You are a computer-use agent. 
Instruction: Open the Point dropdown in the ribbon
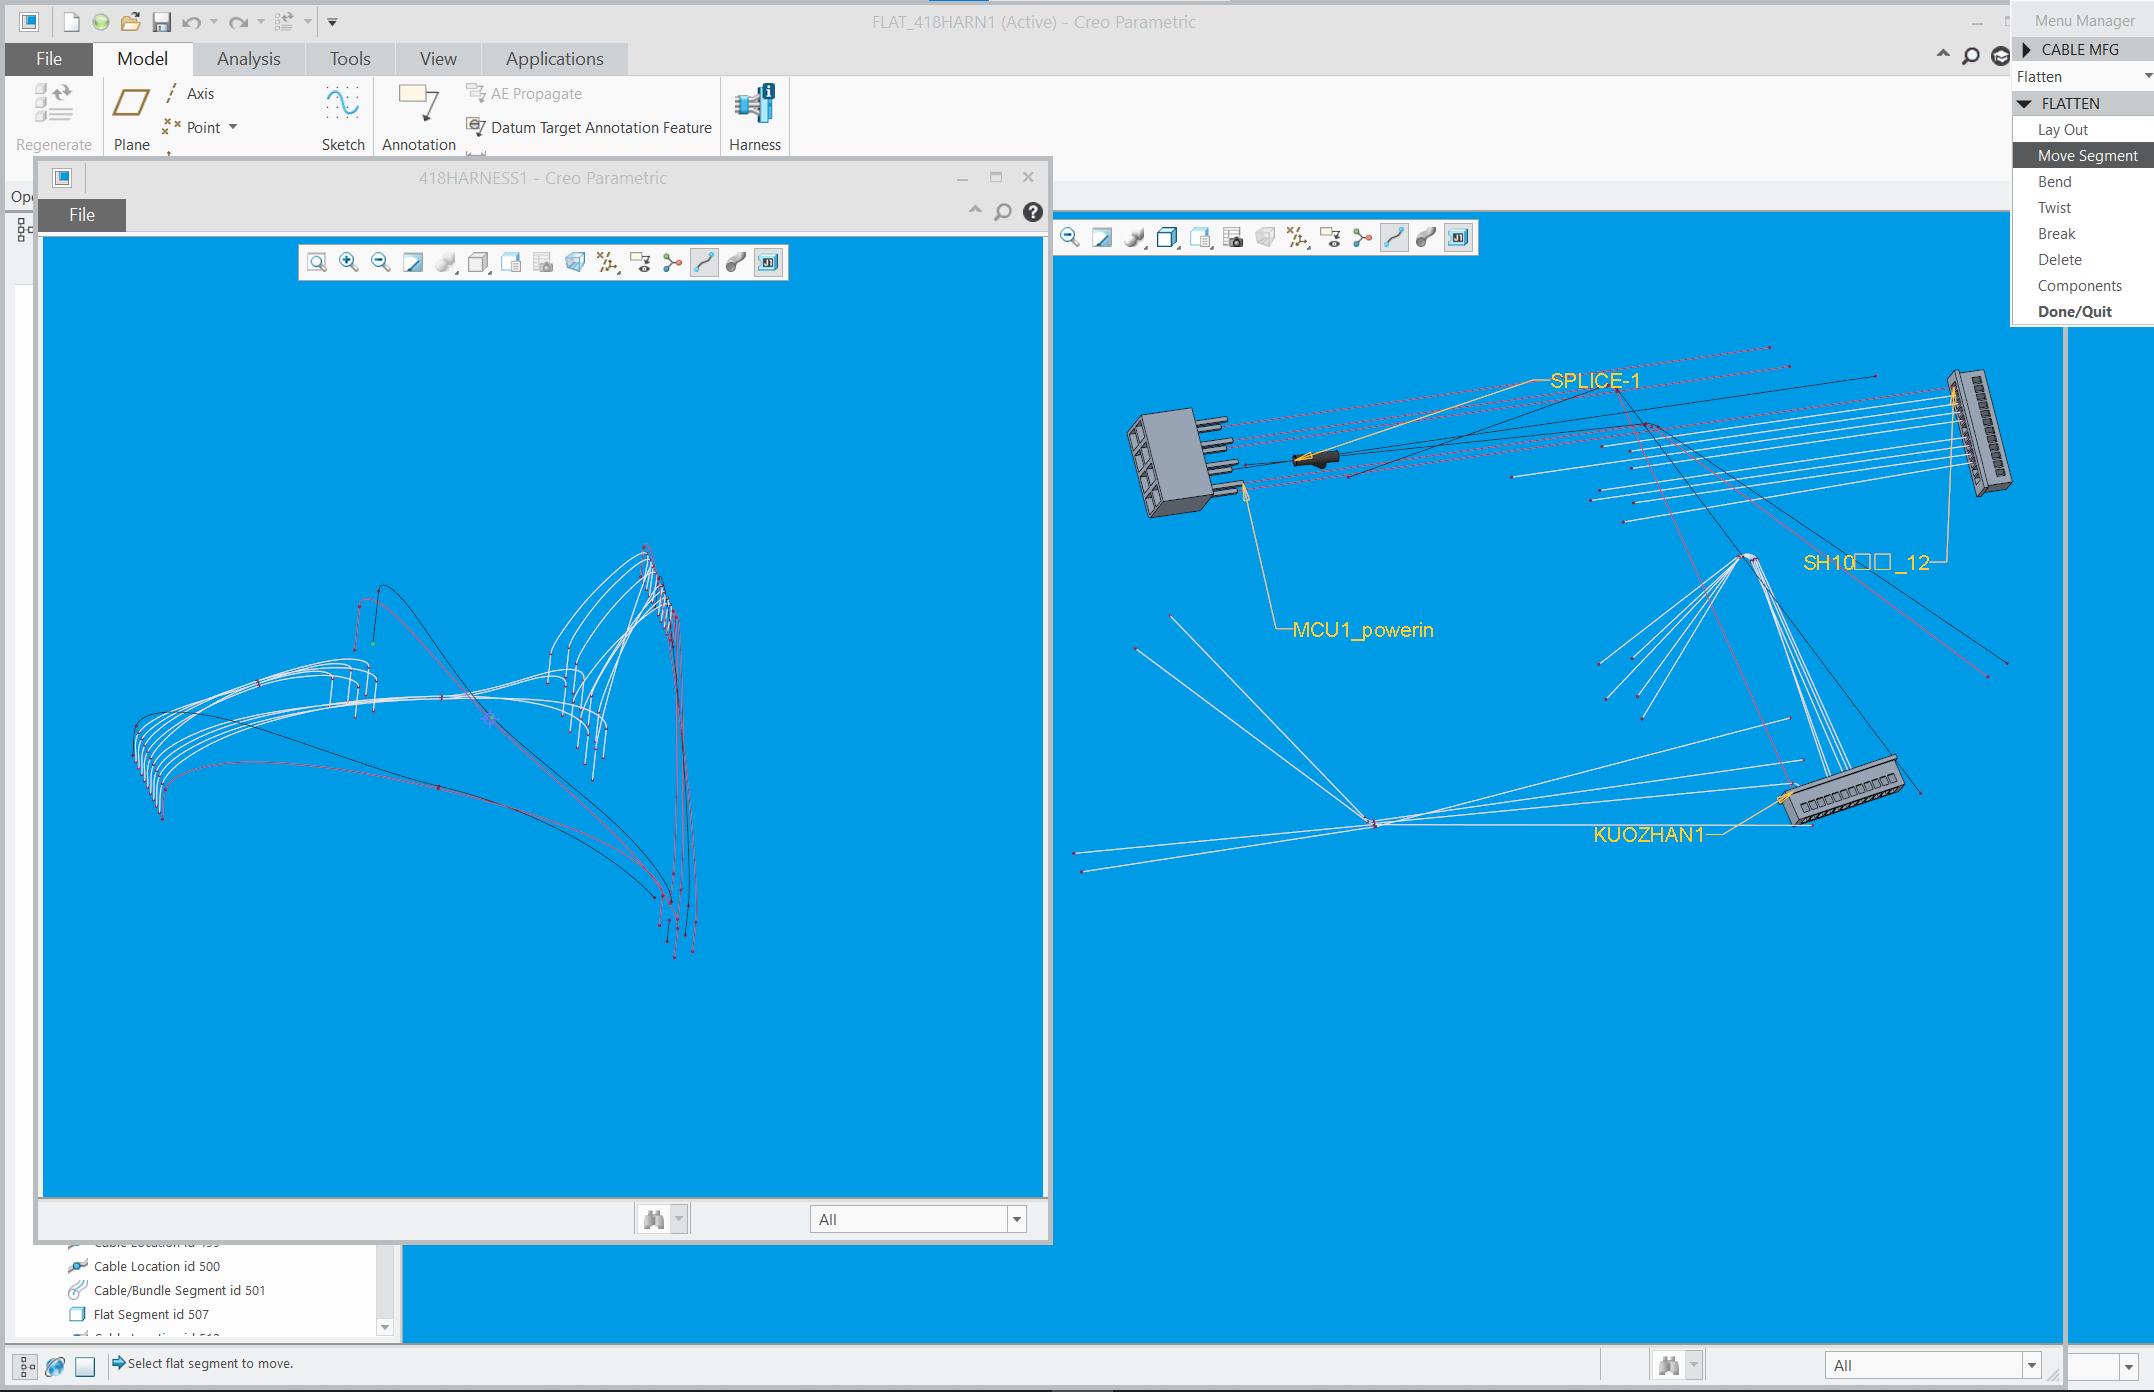(234, 127)
